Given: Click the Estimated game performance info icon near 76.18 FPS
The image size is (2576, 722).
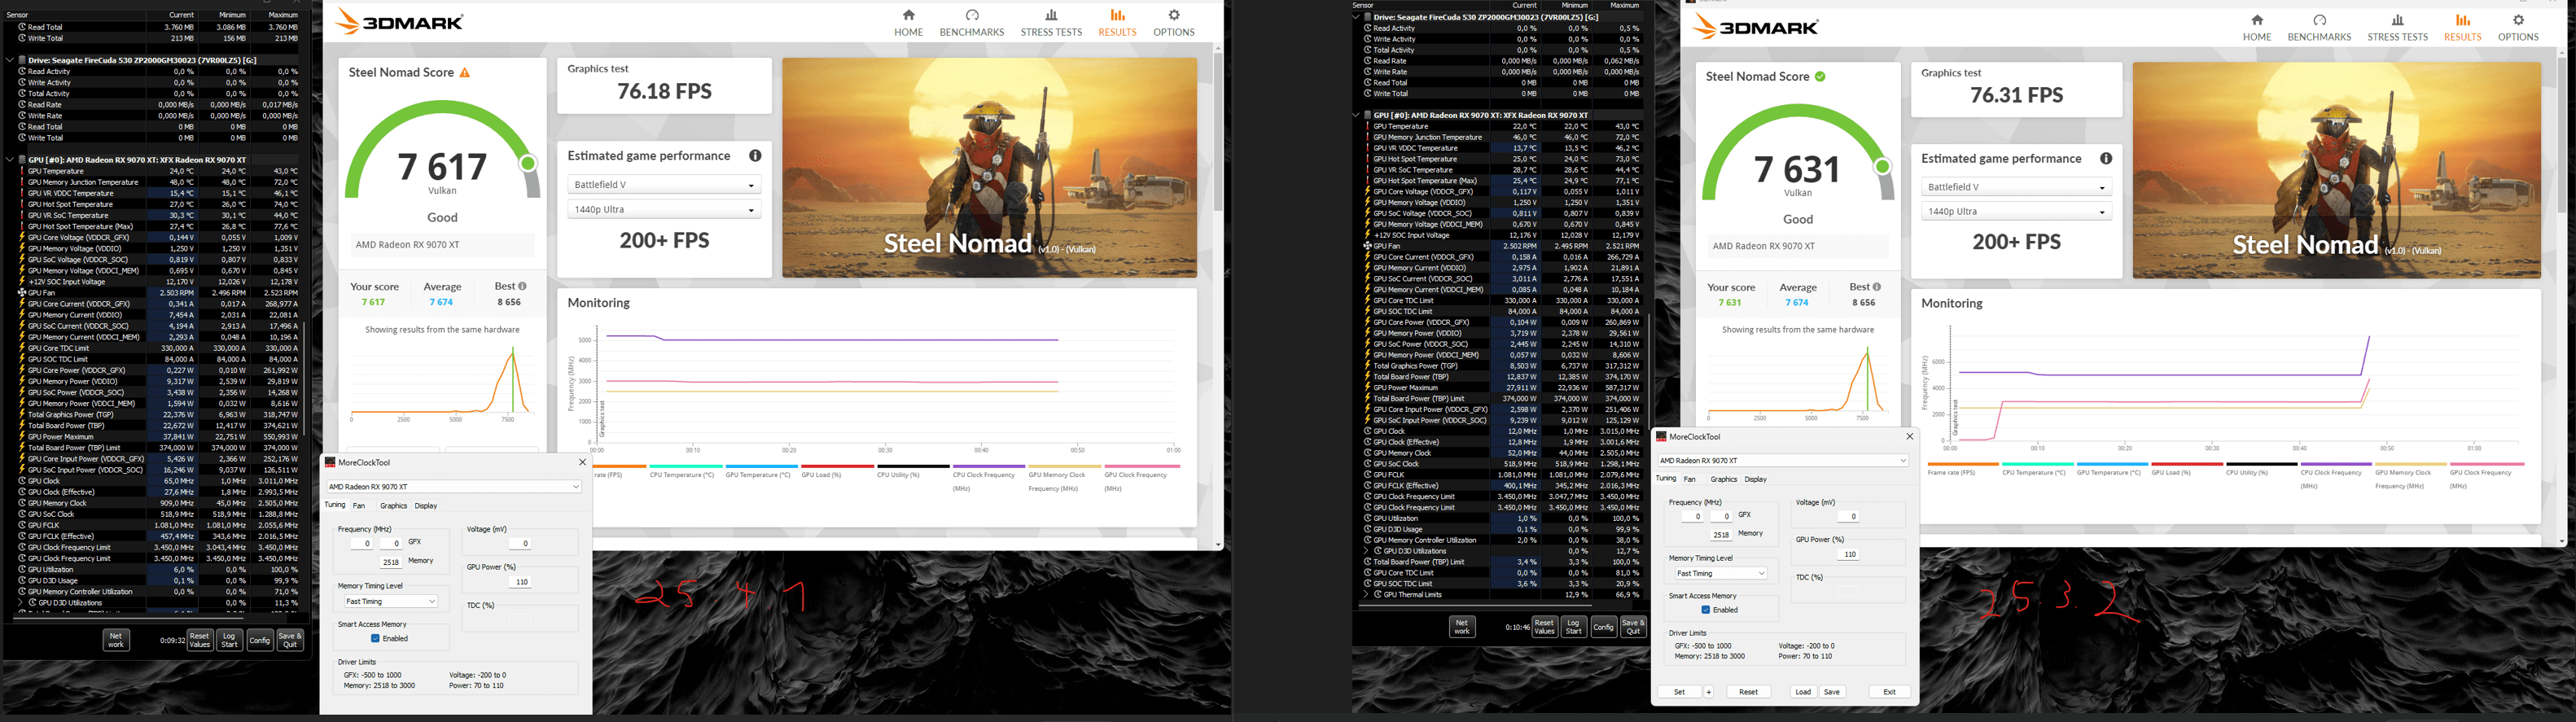Looking at the screenshot, I should tap(755, 156).
